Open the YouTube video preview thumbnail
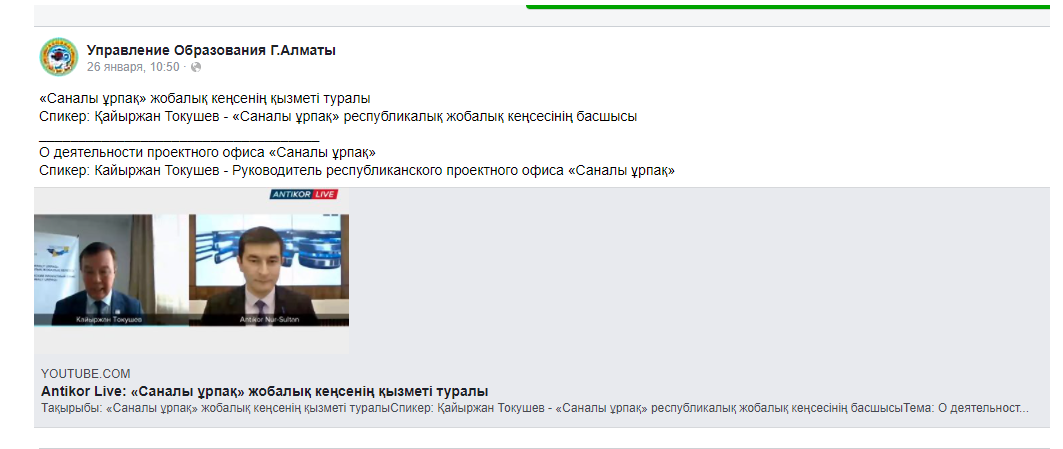 click(x=192, y=270)
